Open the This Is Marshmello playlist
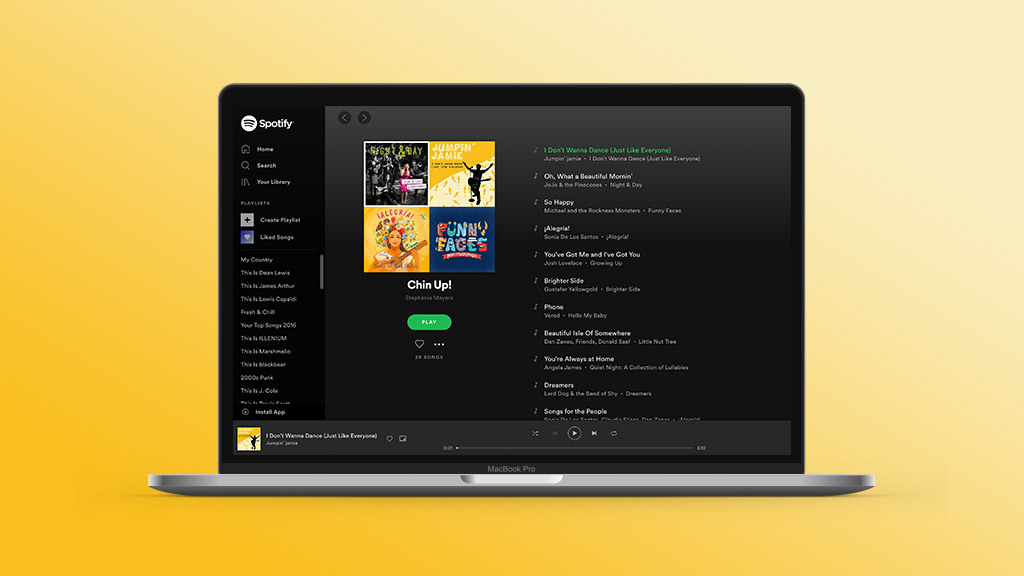1024x576 pixels. coord(266,351)
